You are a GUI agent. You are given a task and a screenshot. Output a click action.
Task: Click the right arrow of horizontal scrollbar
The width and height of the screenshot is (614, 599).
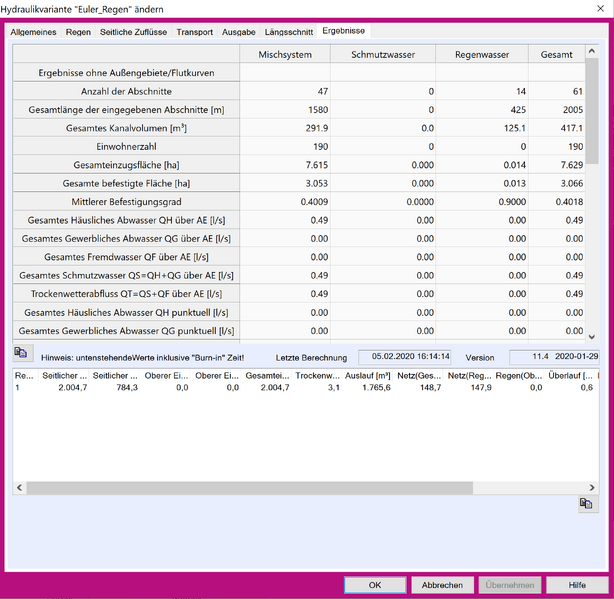(x=592, y=487)
